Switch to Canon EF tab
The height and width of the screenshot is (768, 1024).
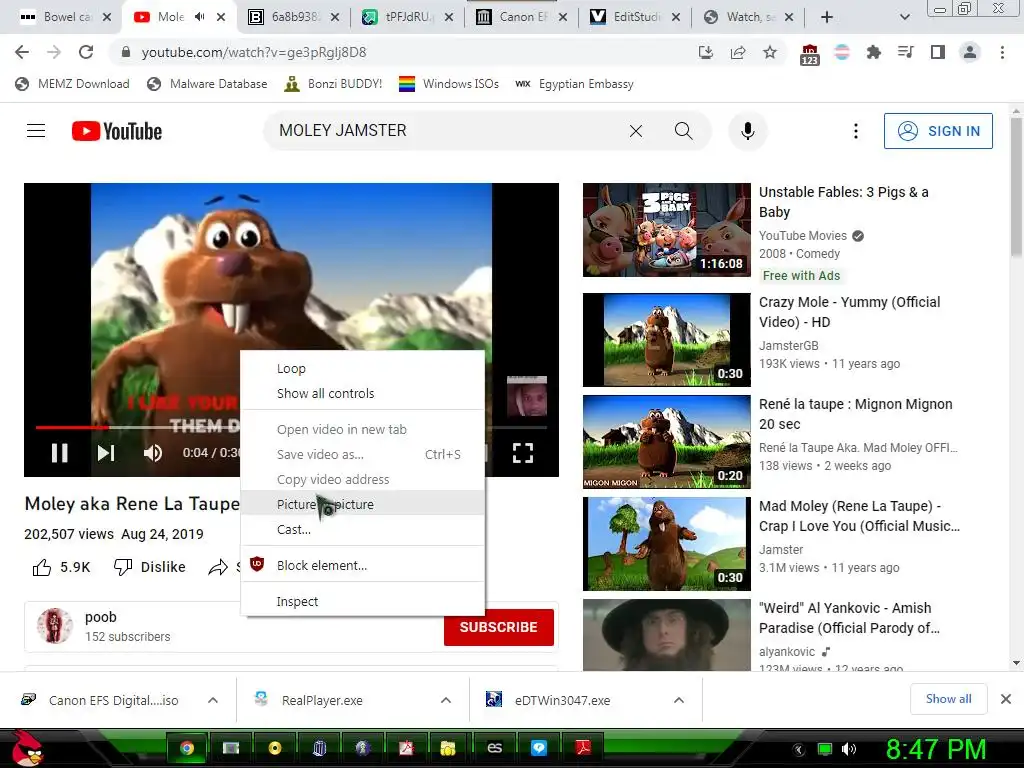coord(522,18)
